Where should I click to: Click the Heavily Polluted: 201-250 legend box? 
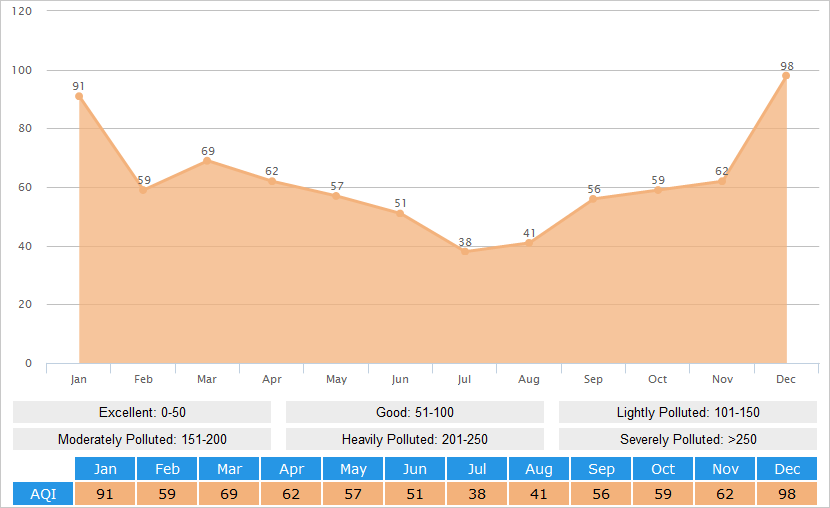pyautogui.click(x=415, y=439)
